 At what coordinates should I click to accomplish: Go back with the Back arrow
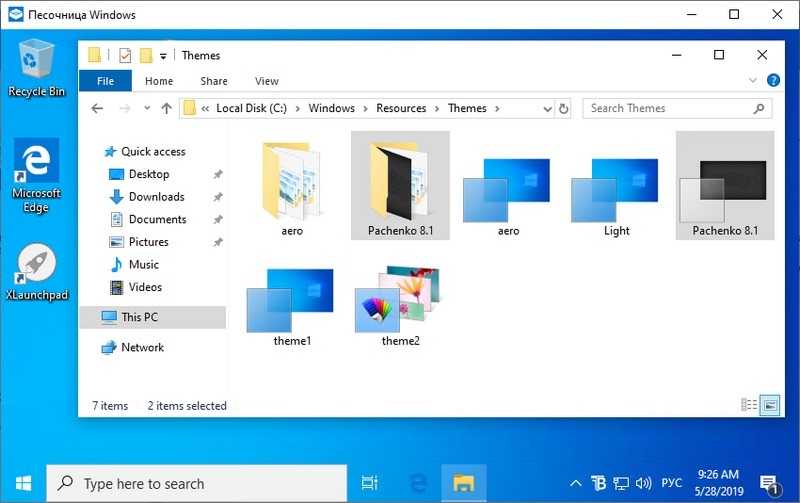point(97,108)
